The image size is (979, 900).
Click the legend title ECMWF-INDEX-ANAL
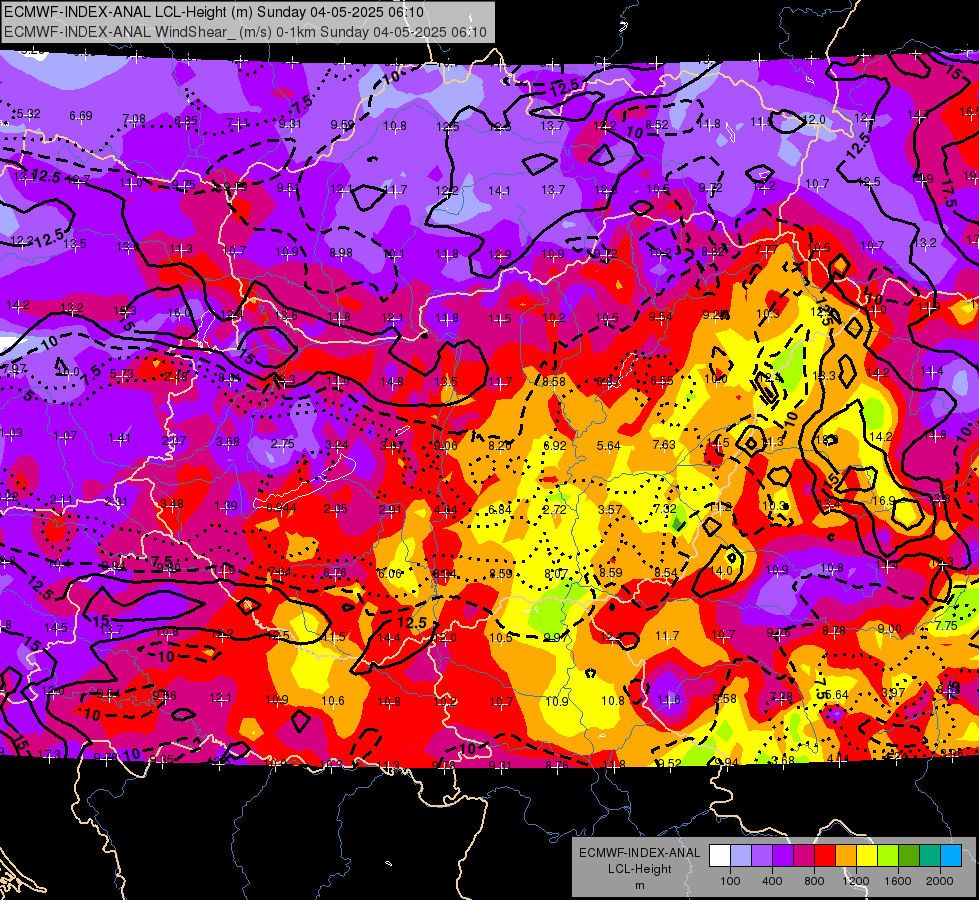[639, 853]
